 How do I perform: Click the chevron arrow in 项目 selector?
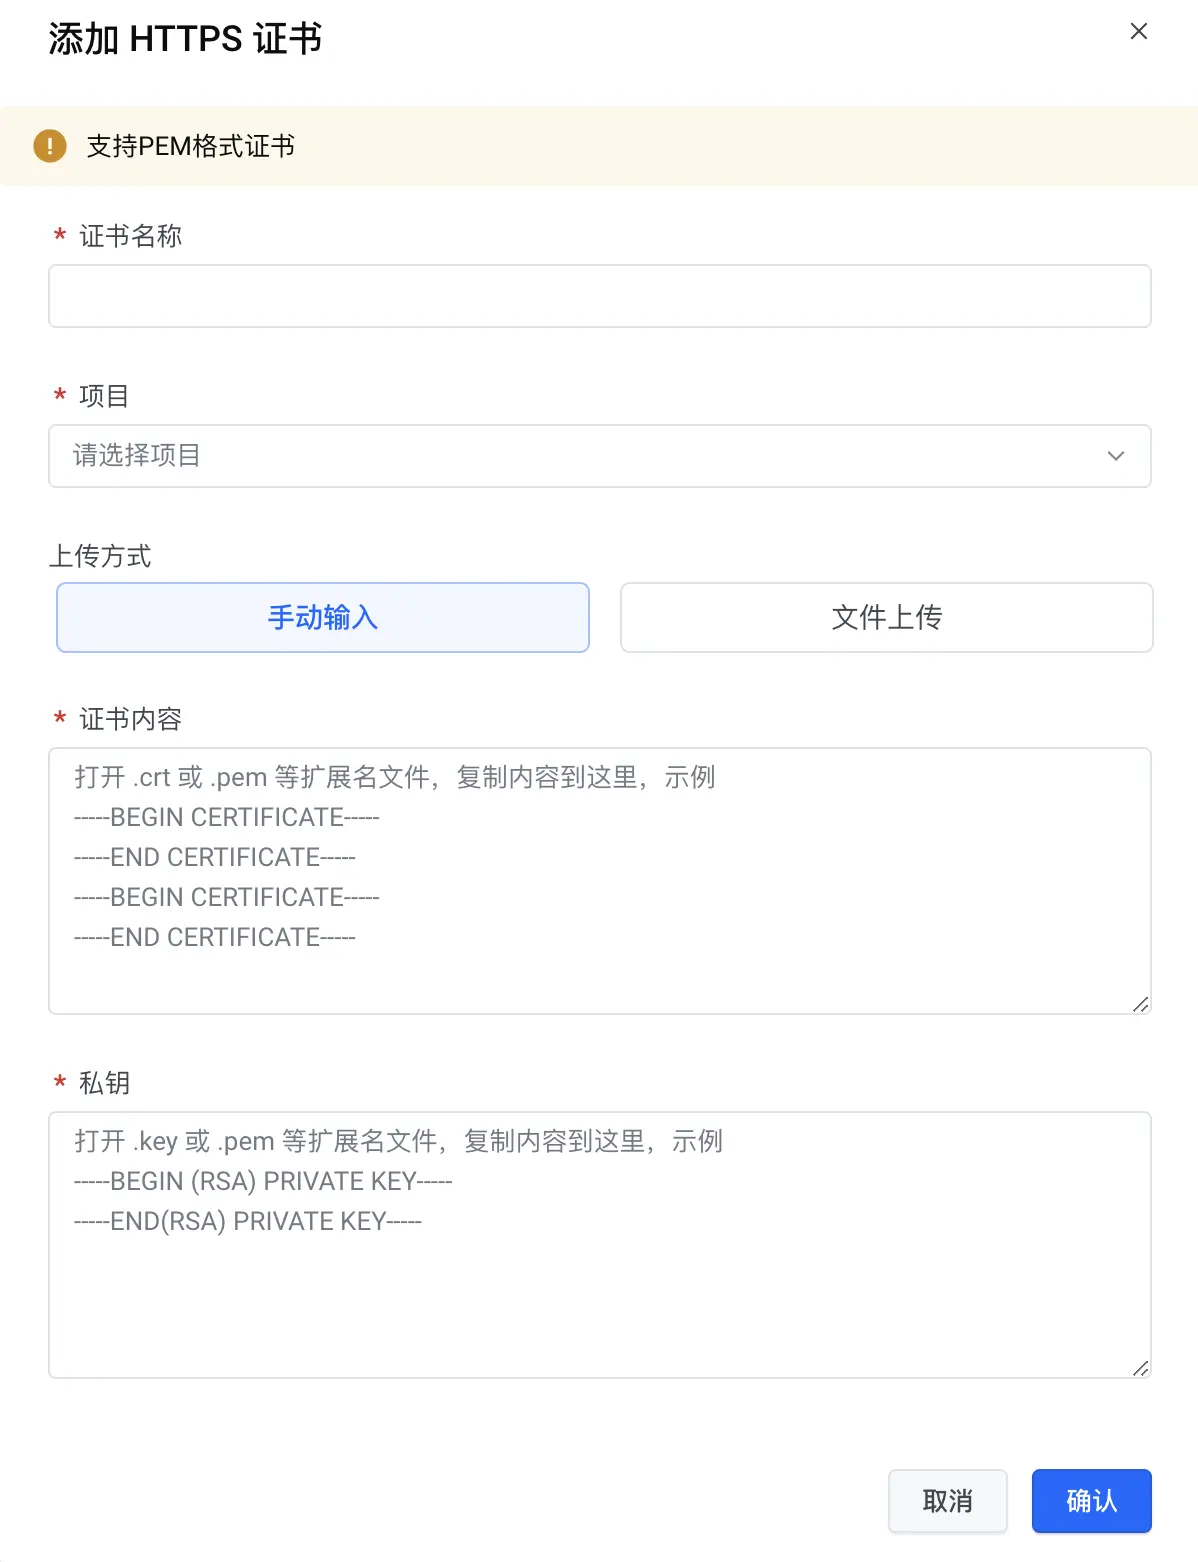click(x=1116, y=456)
